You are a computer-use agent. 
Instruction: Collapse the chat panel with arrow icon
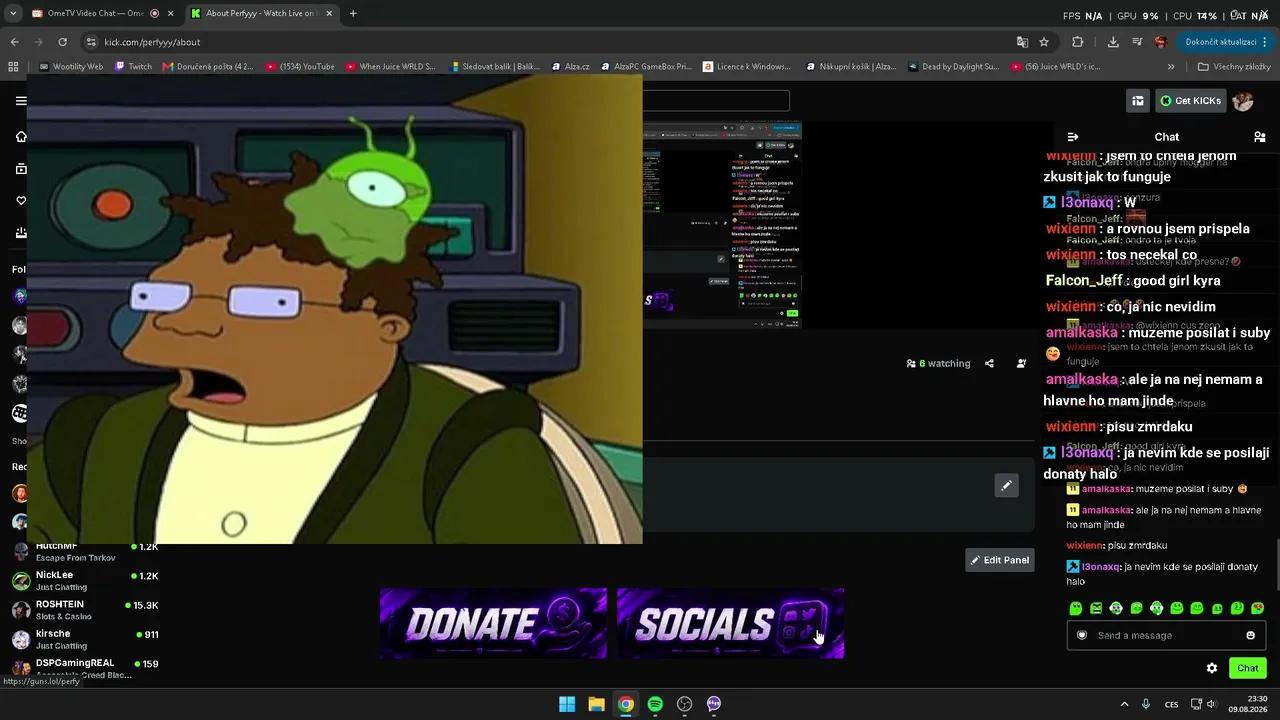coord(1073,137)
